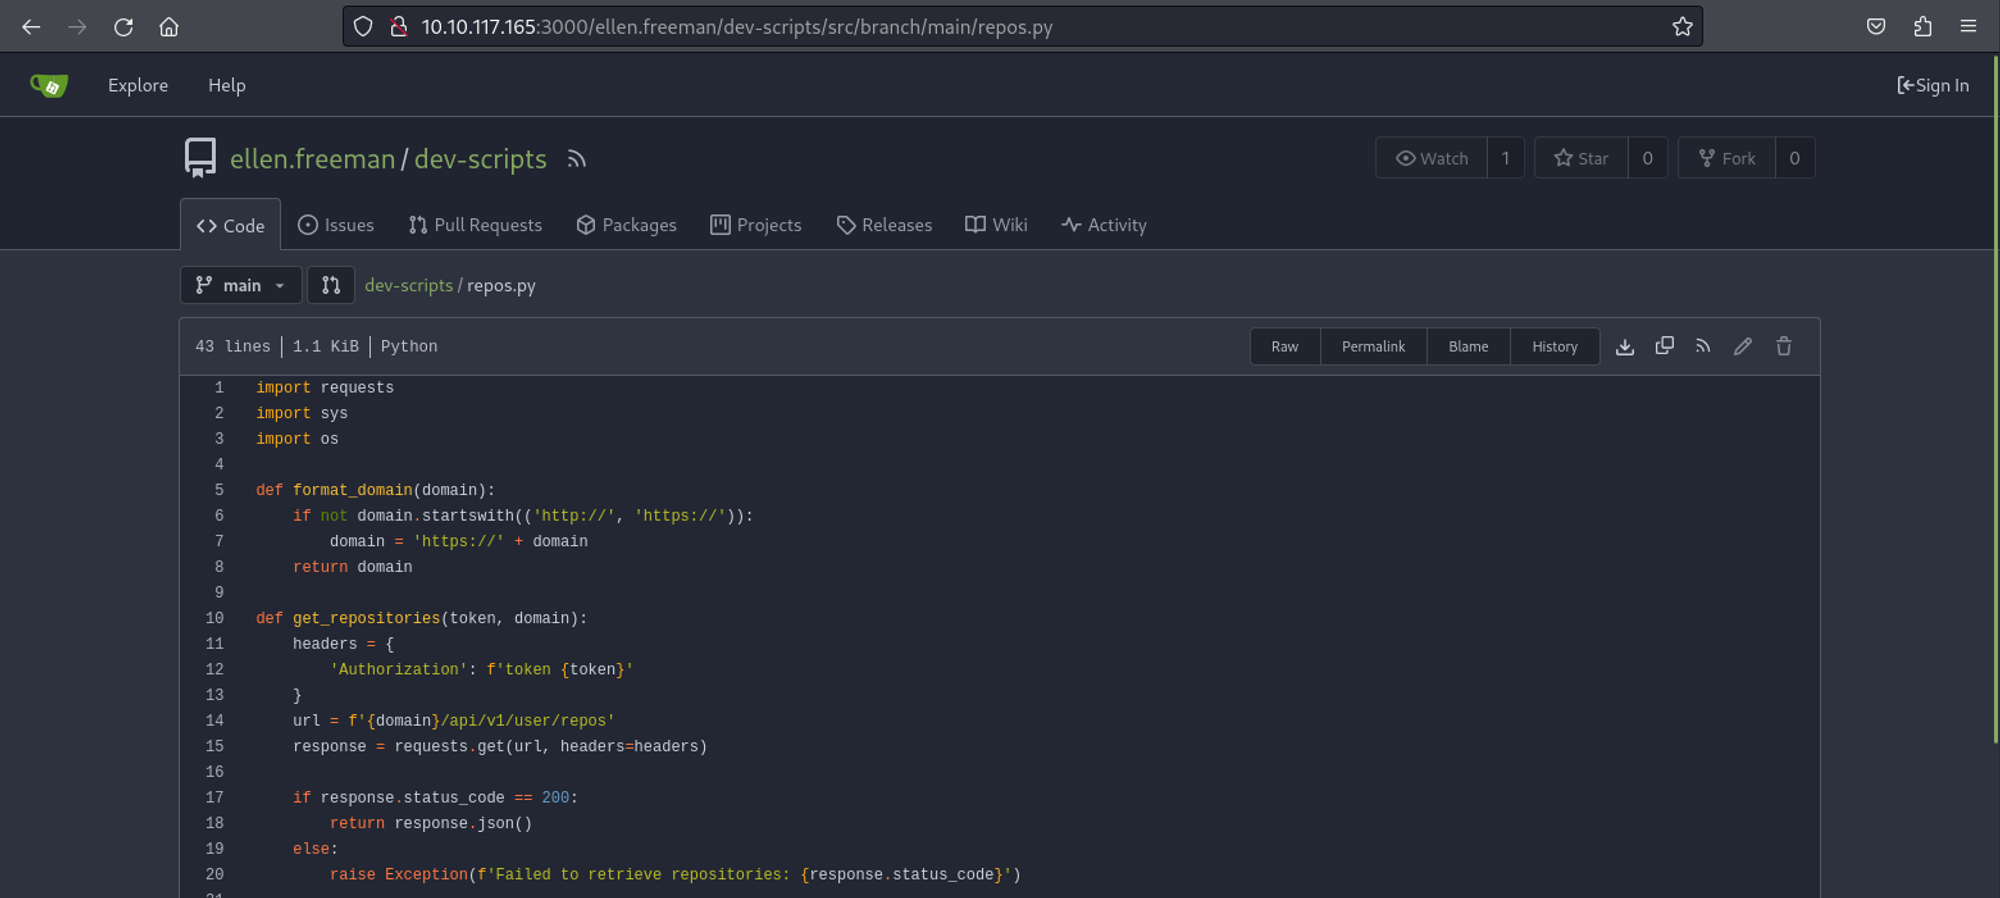Download the repos.py file
This screenshot has width=2000, height=898.
[1624, 346]
